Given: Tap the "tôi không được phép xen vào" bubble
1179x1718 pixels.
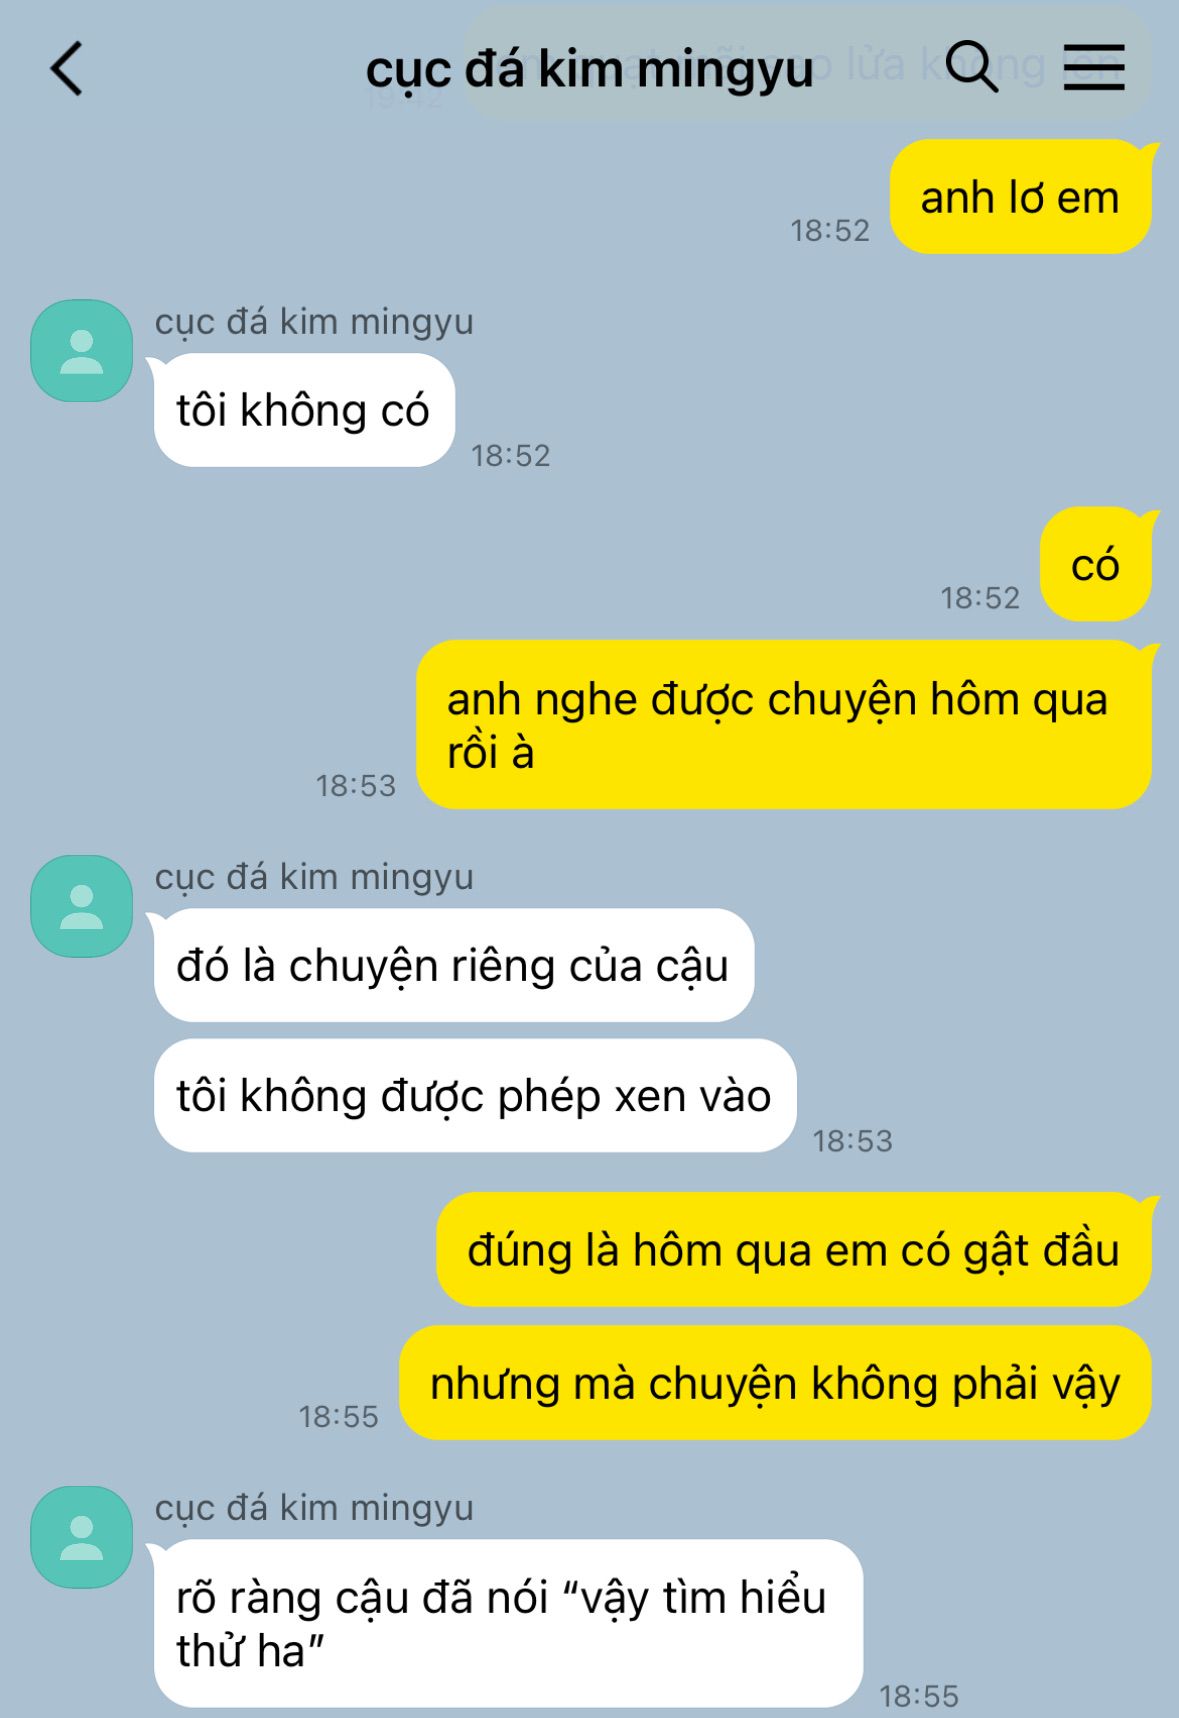Looking at the screenshot, I should pyautogui.click(x=474, y=1096).
